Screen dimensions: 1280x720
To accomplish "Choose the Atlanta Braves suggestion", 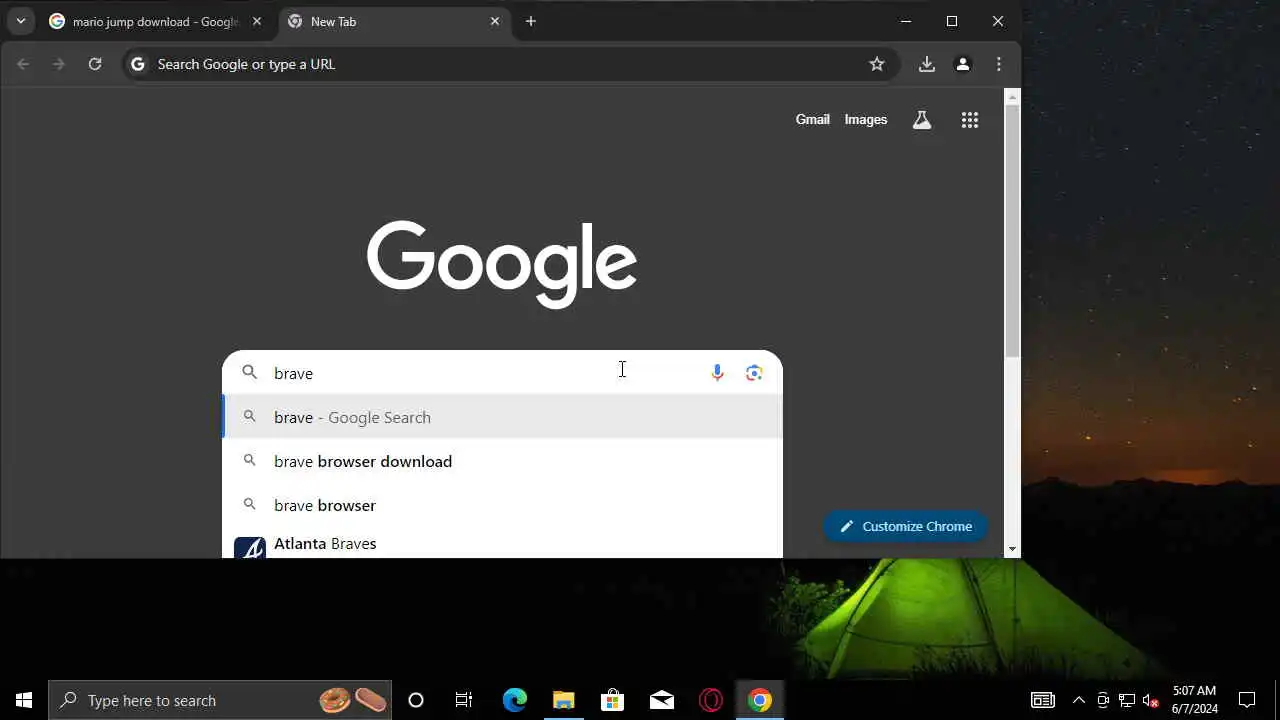I will (x=502, y=543).
